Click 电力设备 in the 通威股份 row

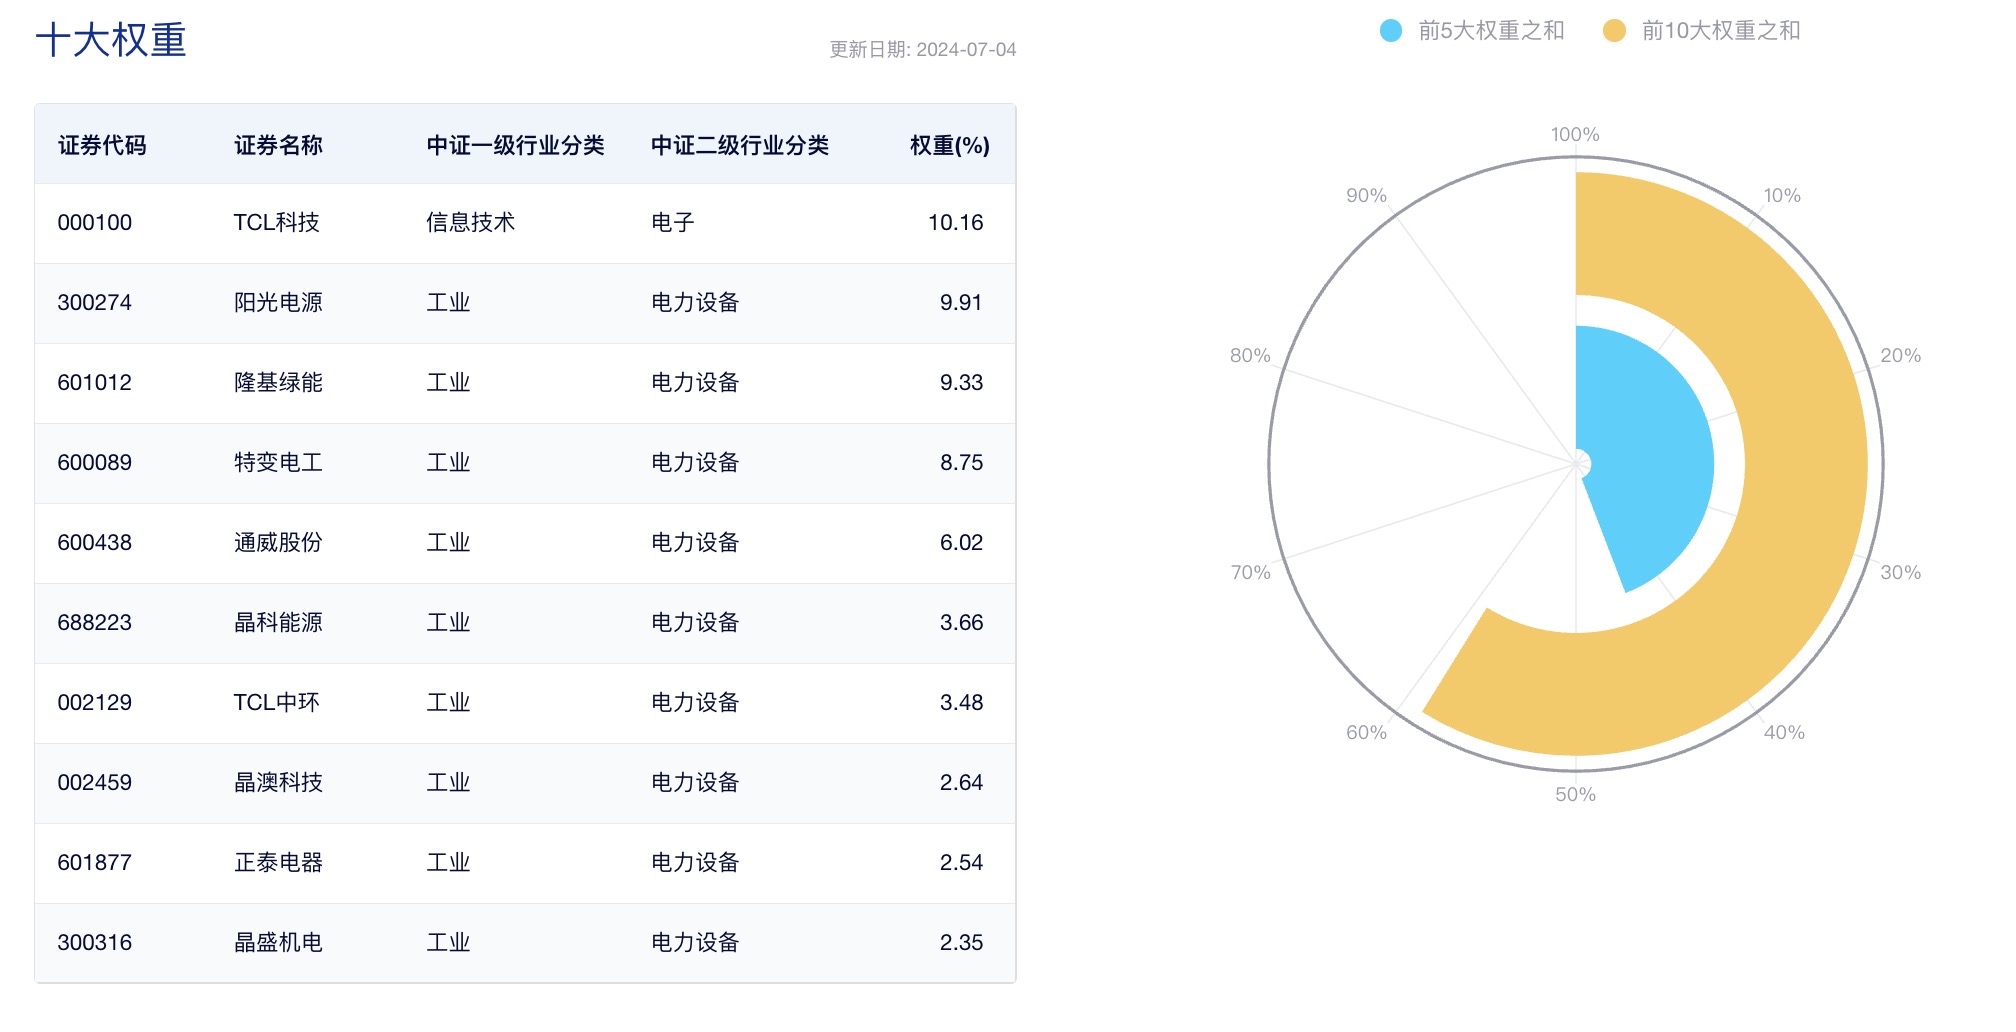(x=695, y=542)
